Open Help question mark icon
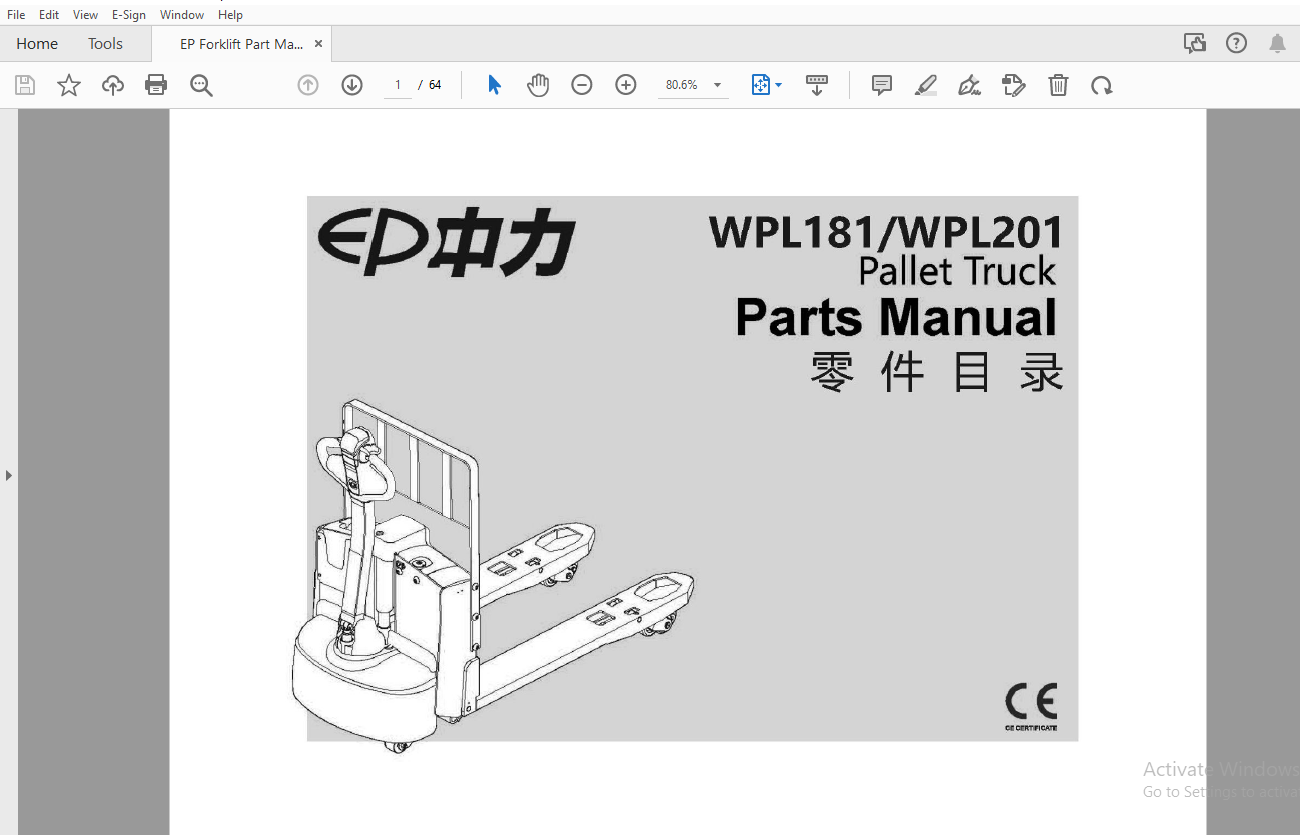This screenshot has width=1300, height=835. pyautogui.click(x=1237, y=43)
